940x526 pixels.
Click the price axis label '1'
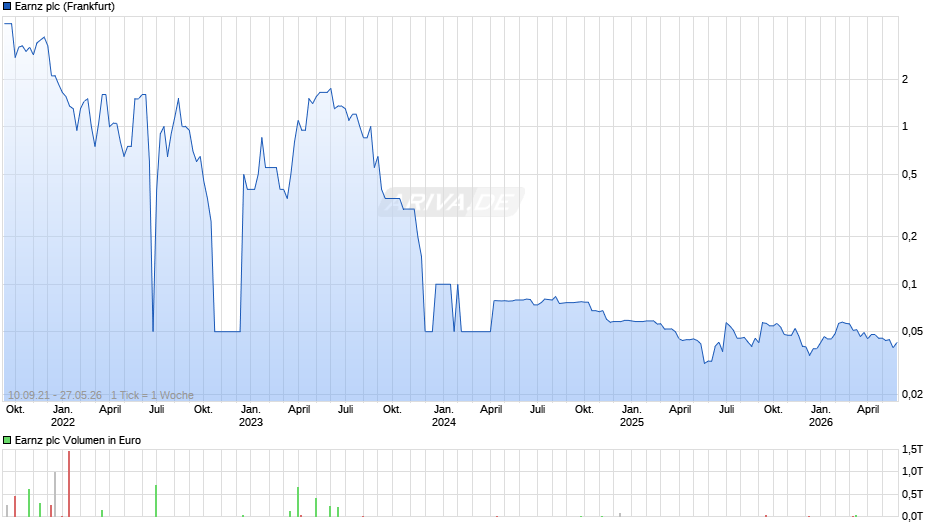[905, 127]
